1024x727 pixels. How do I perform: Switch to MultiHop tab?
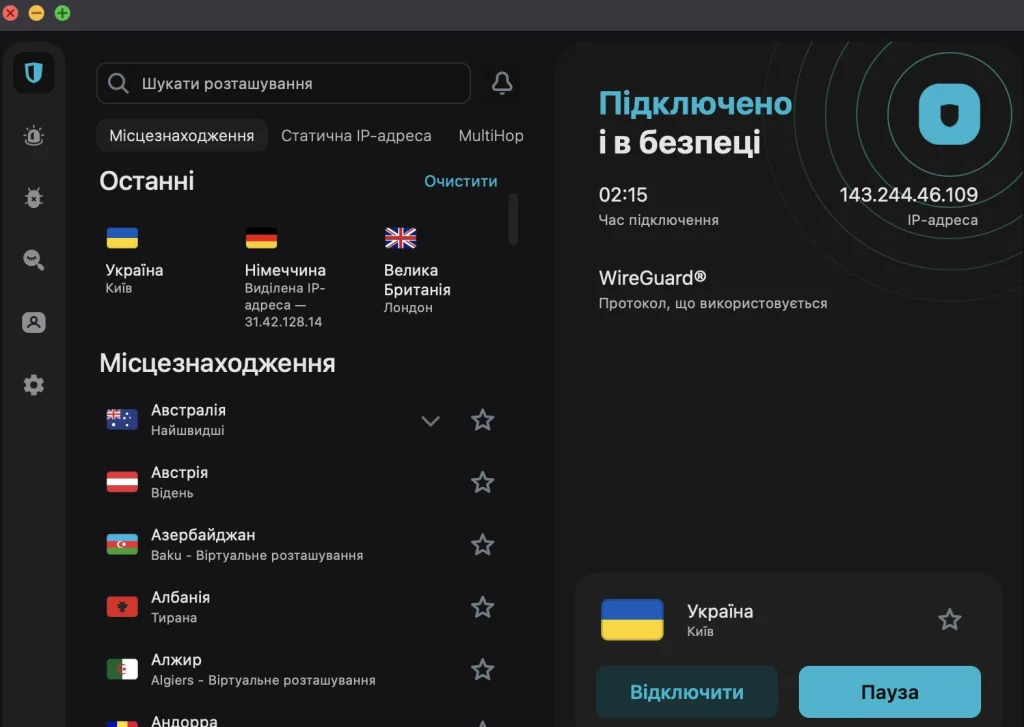coord(490,135)
